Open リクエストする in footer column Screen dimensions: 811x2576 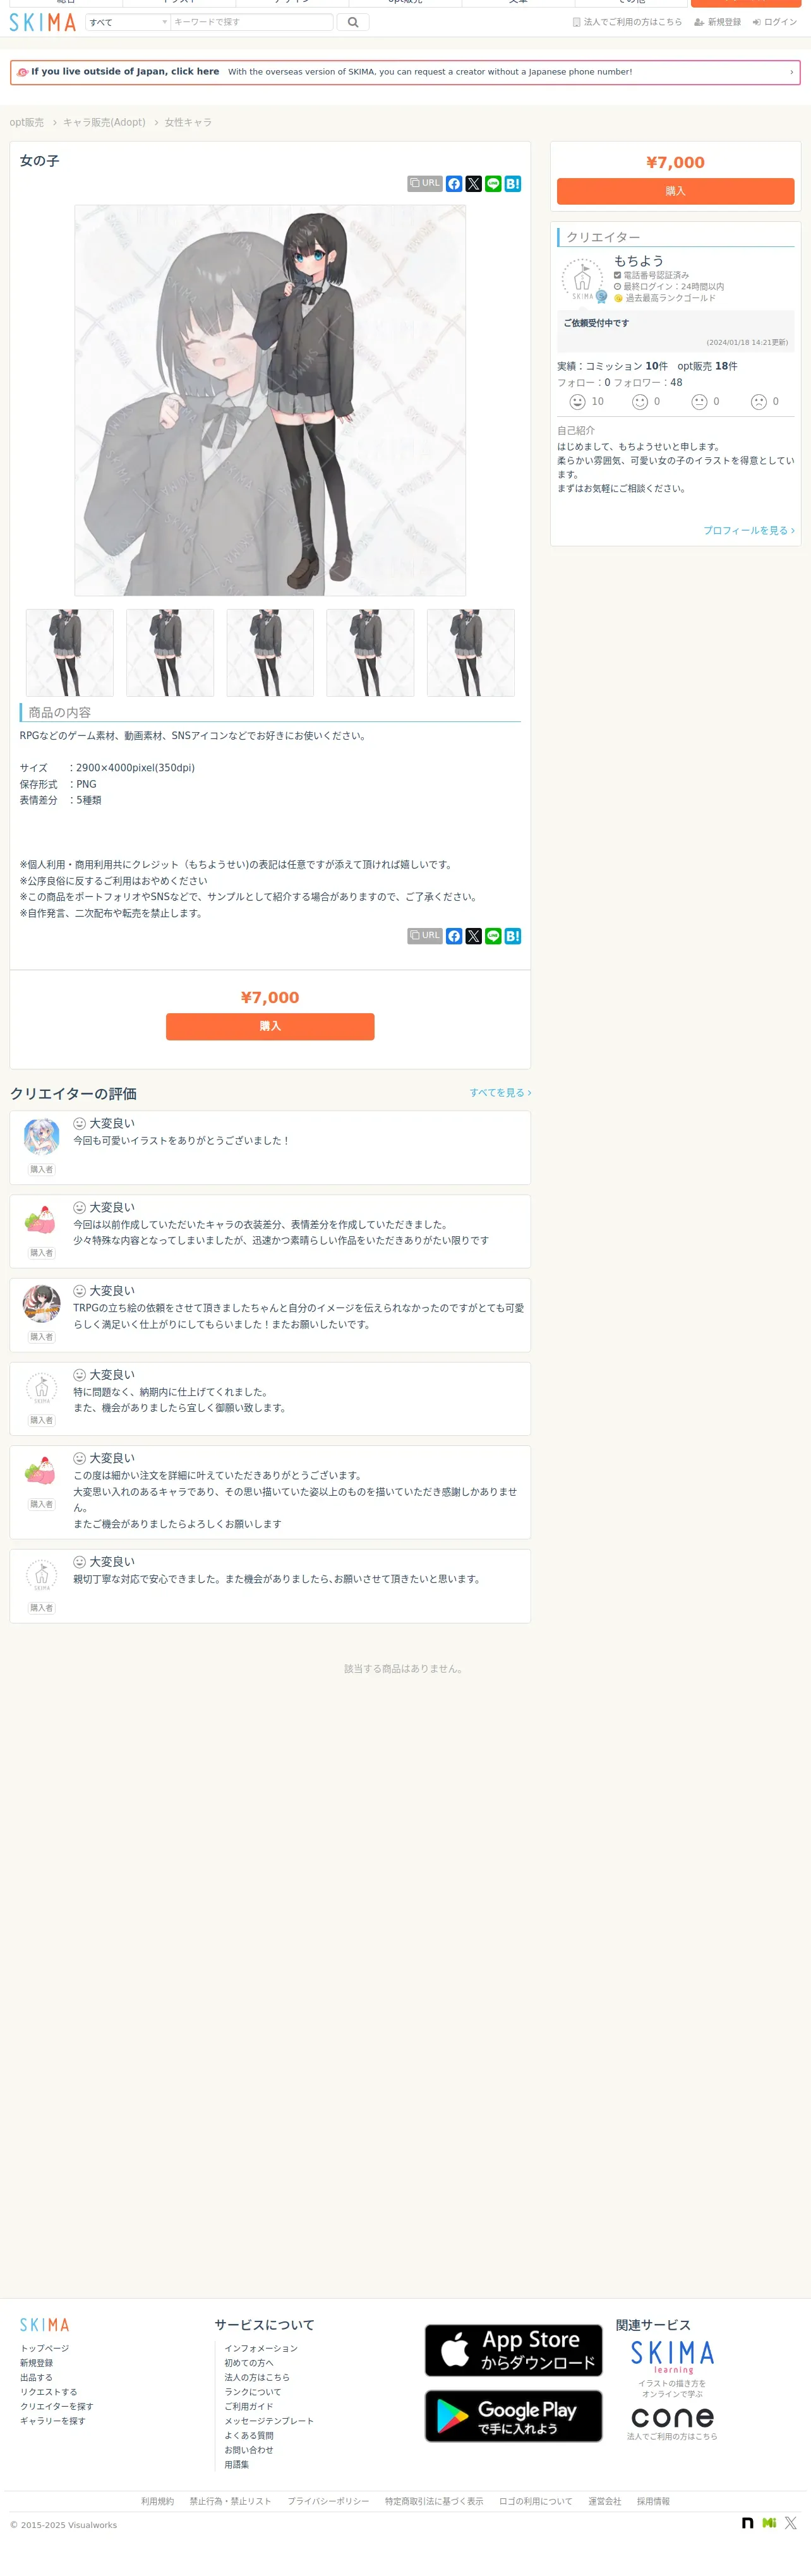(x=49, y=2392)
